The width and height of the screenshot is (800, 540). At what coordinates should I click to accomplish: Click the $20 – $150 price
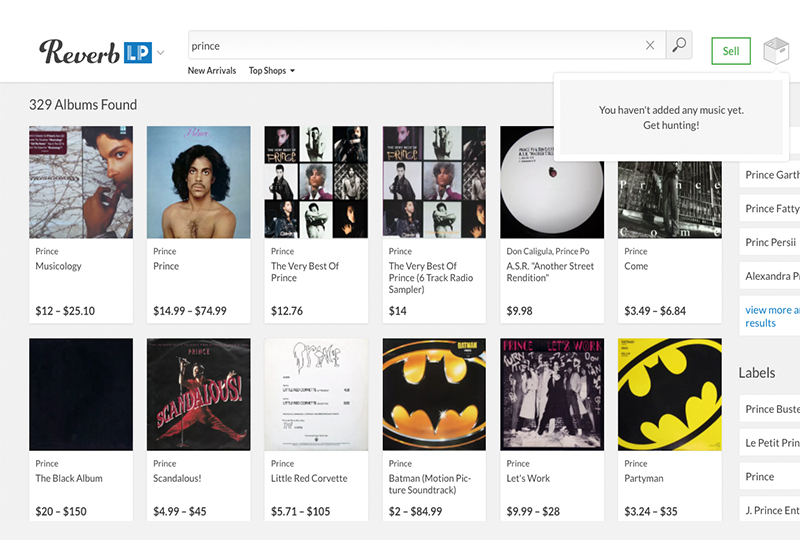(61, 511)
